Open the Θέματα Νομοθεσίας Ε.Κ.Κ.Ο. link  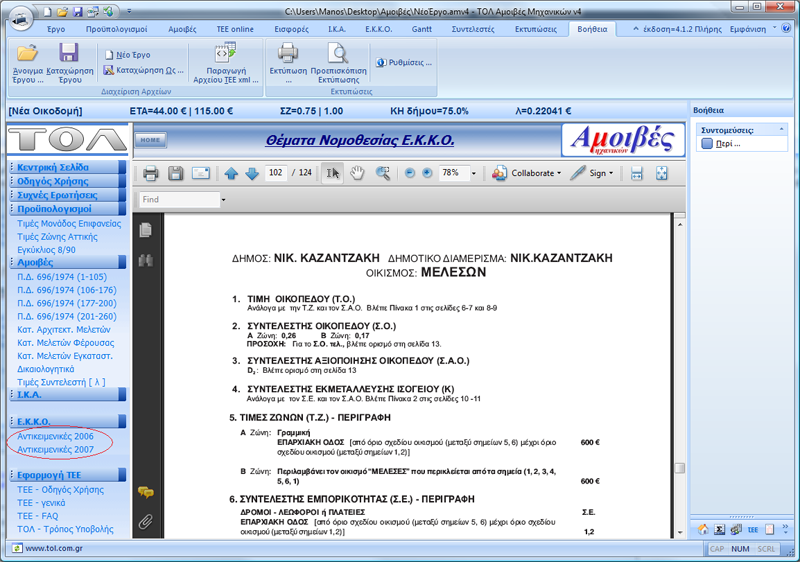click(360, 140)
